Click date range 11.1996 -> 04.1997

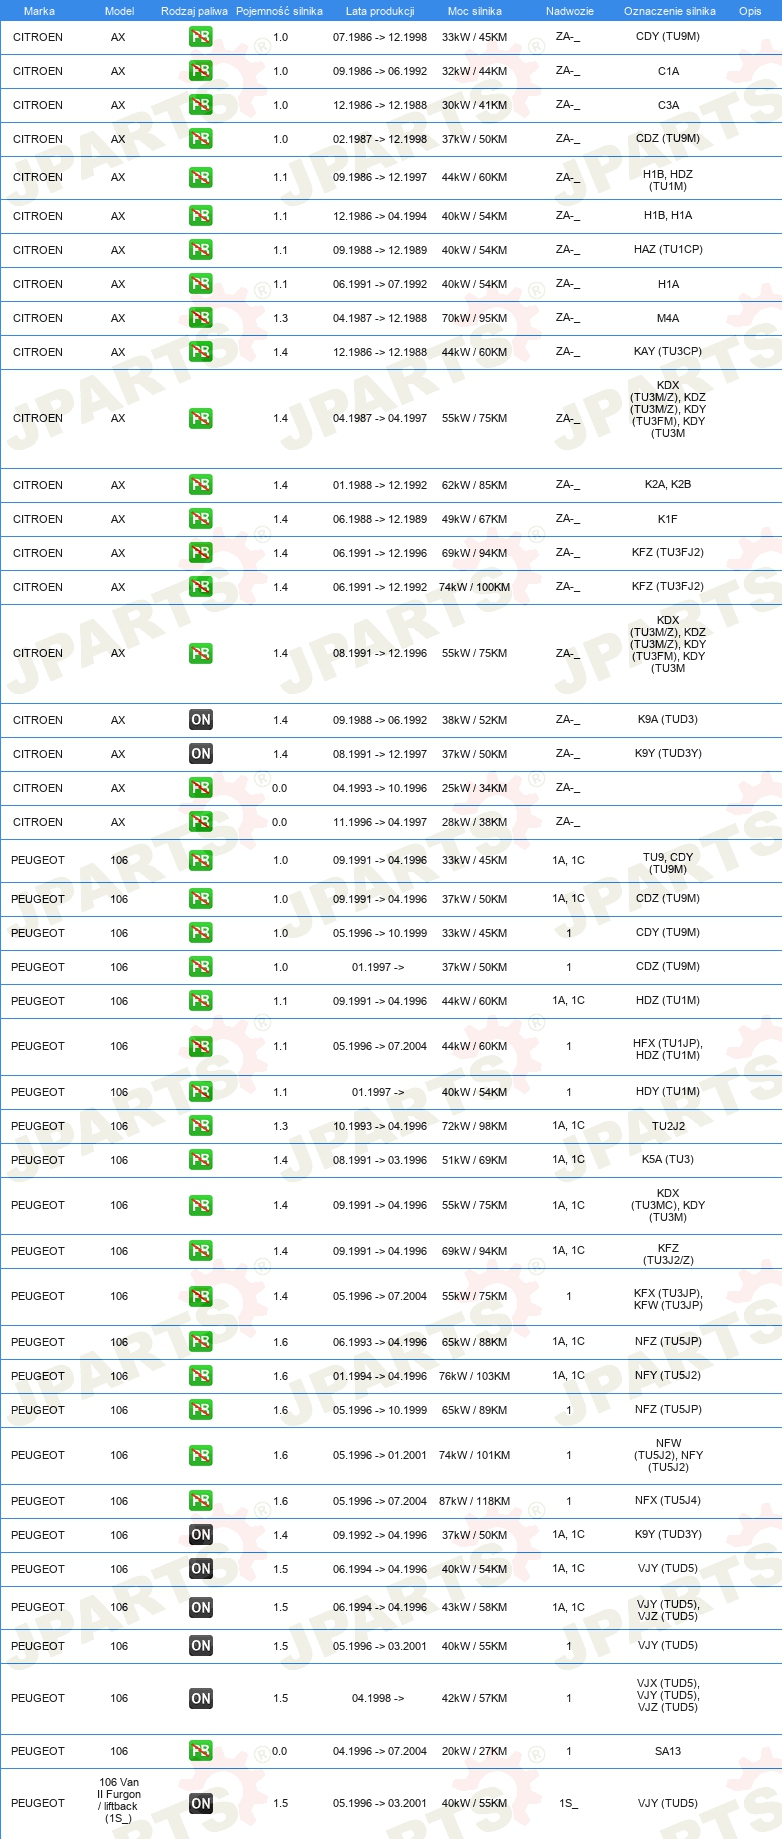[380, 822]
